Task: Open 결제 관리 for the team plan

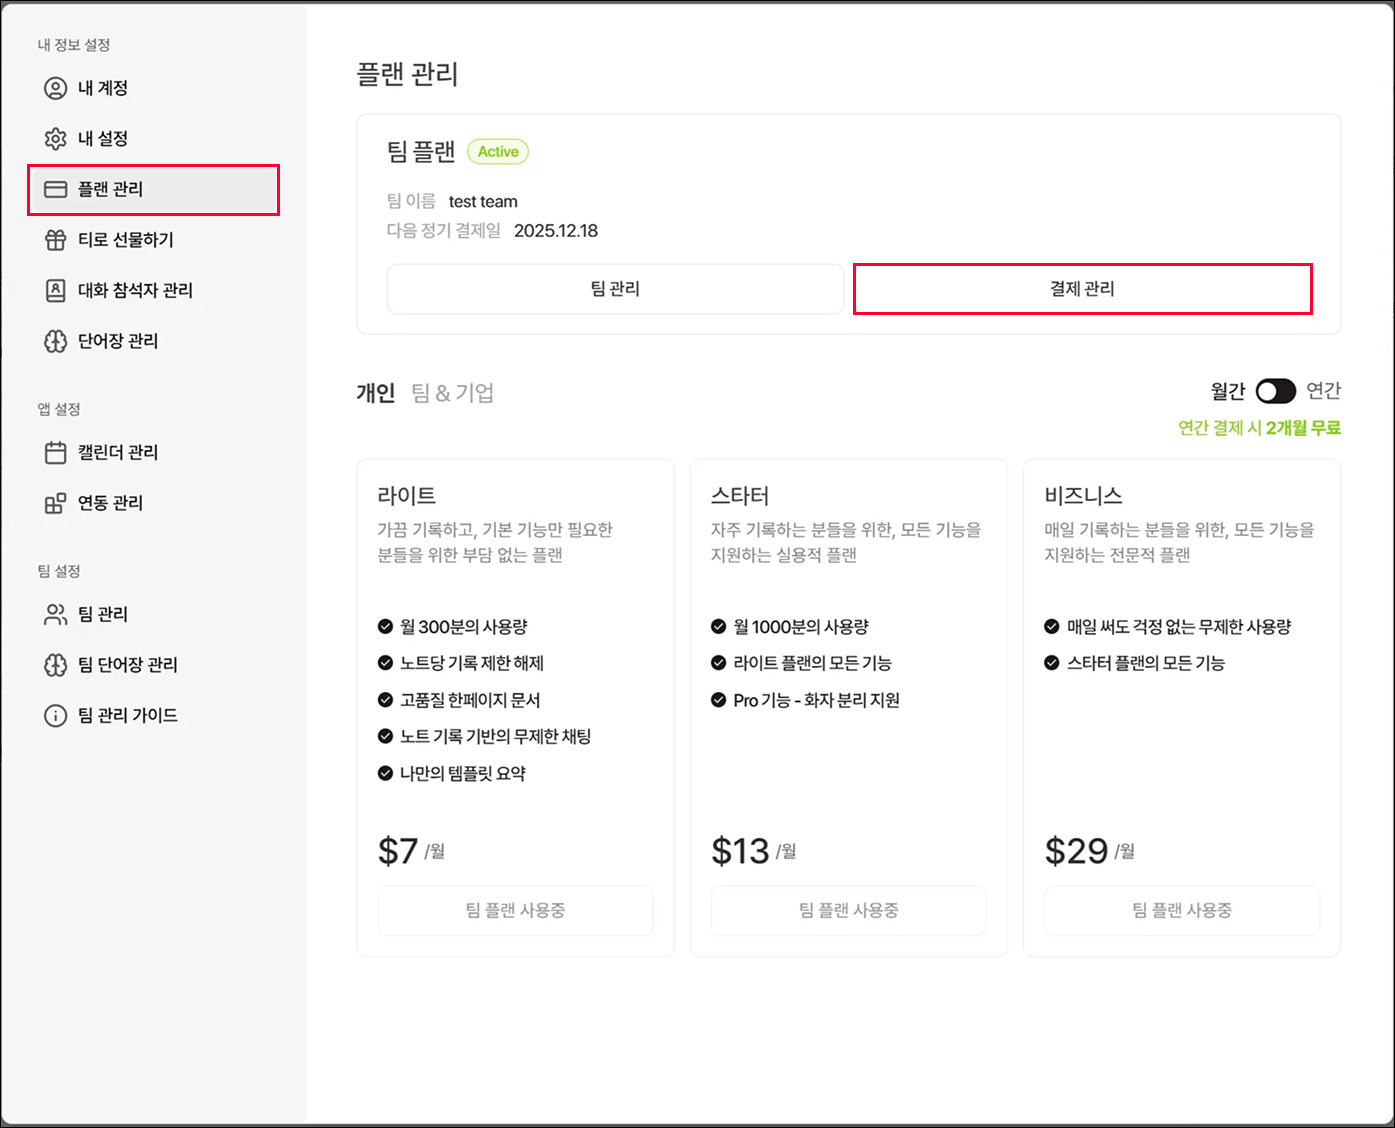Action: coord(1082,289)
